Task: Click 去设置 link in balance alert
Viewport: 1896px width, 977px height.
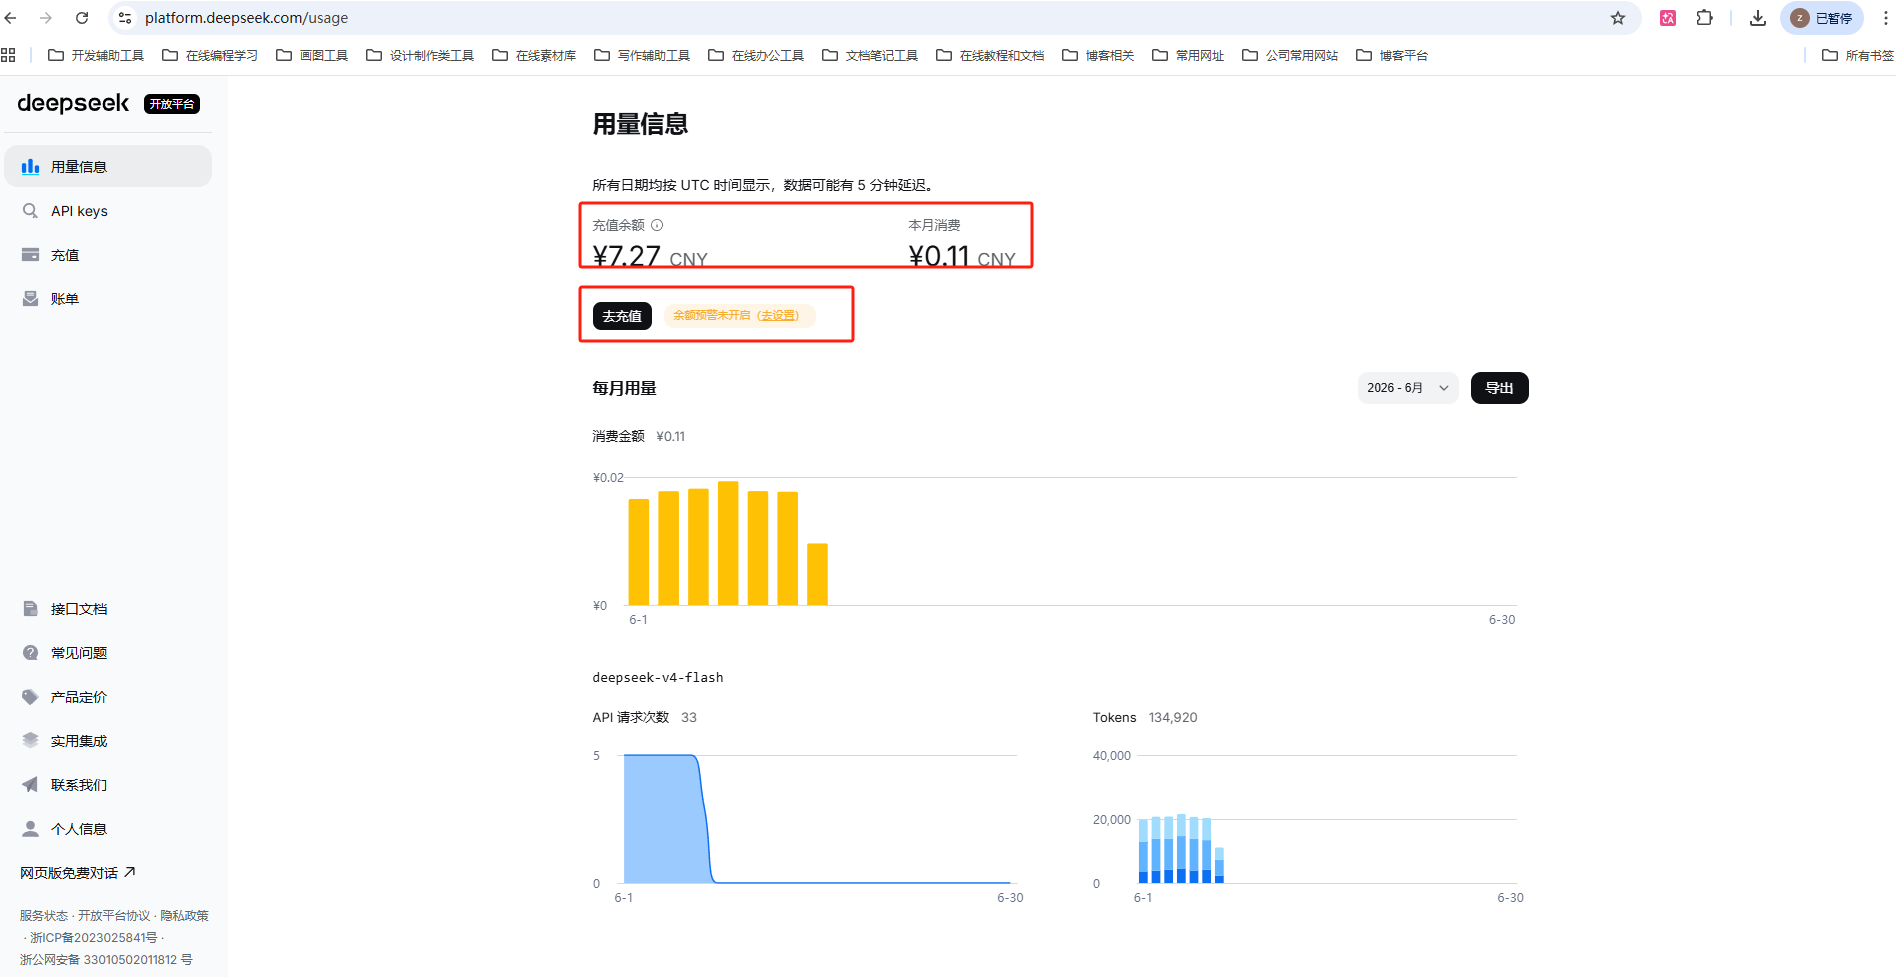Action: (778, 315)
